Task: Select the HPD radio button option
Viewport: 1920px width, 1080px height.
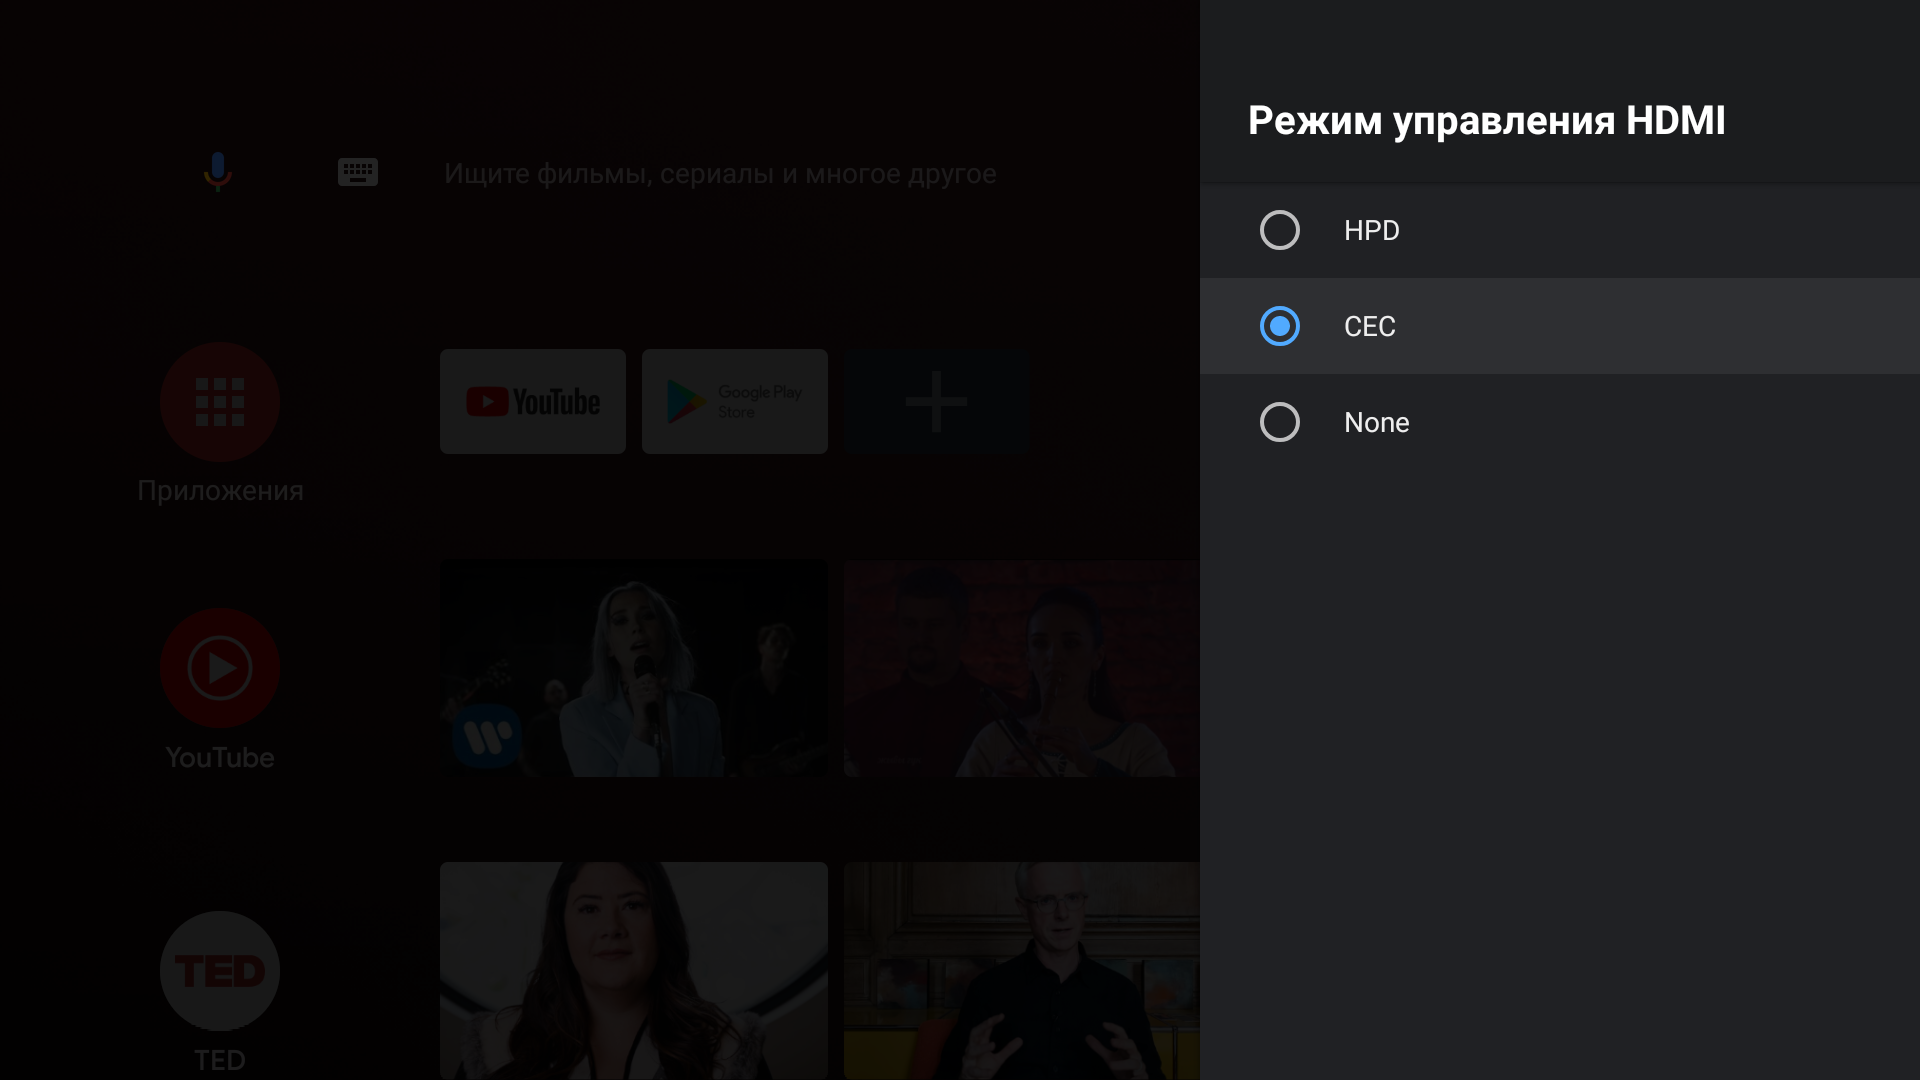Action: tap(1279, 231)
